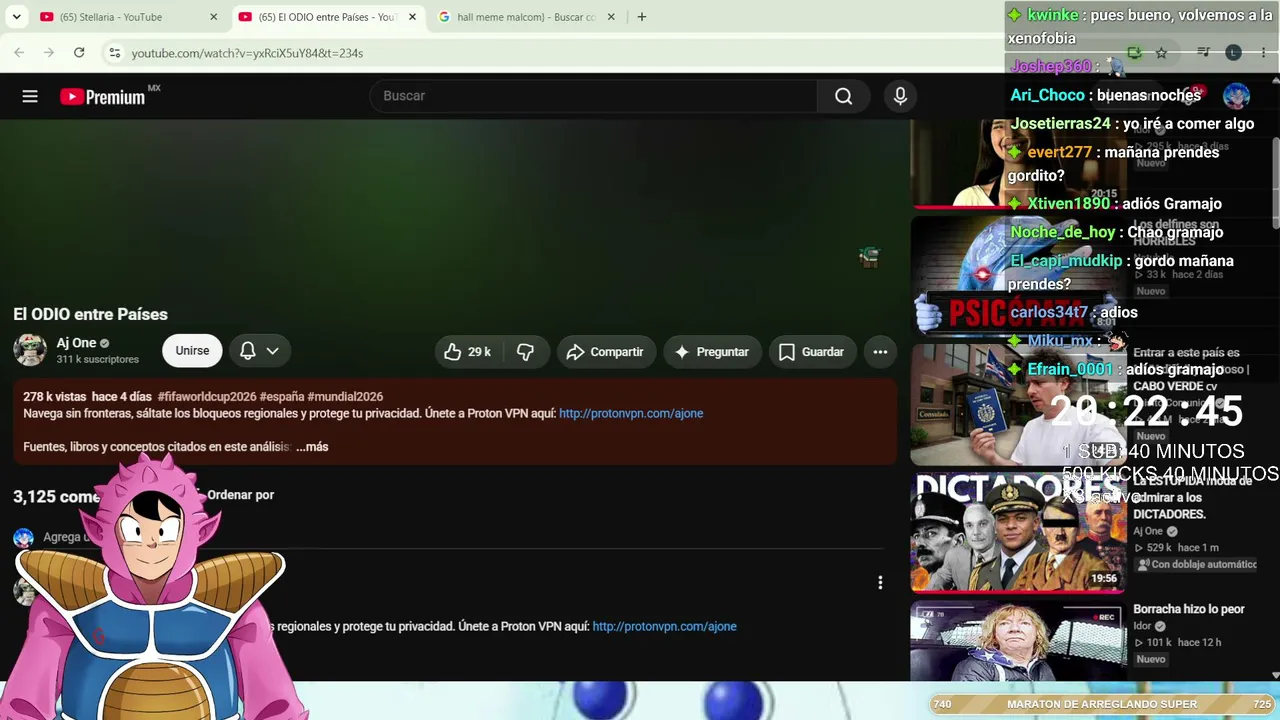The height and width of the screenshot is (720, 1280).
Task: Open the Aj One channel name
Action: coord(76,343)
